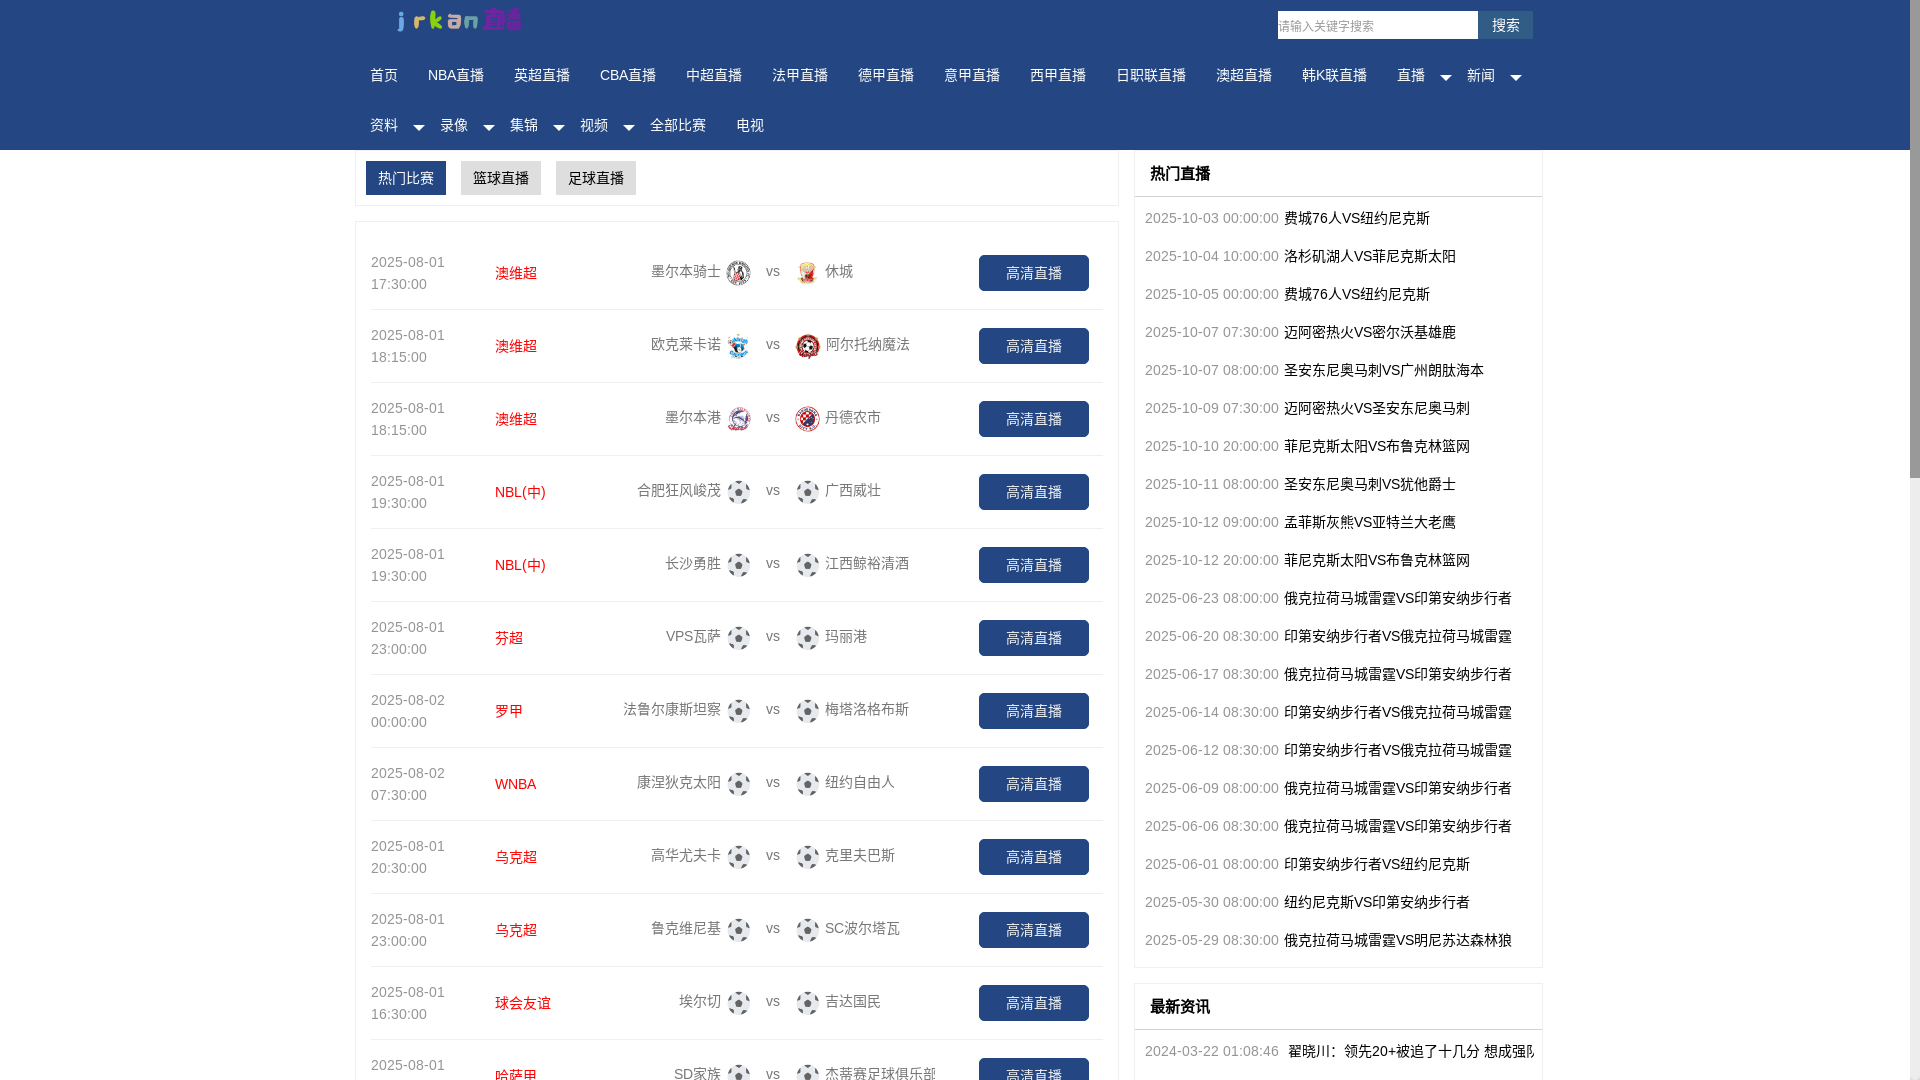Click VPS瓦萨 ball icon
The height and width of the screenshot is (1080, 1920).
point(739,638)
